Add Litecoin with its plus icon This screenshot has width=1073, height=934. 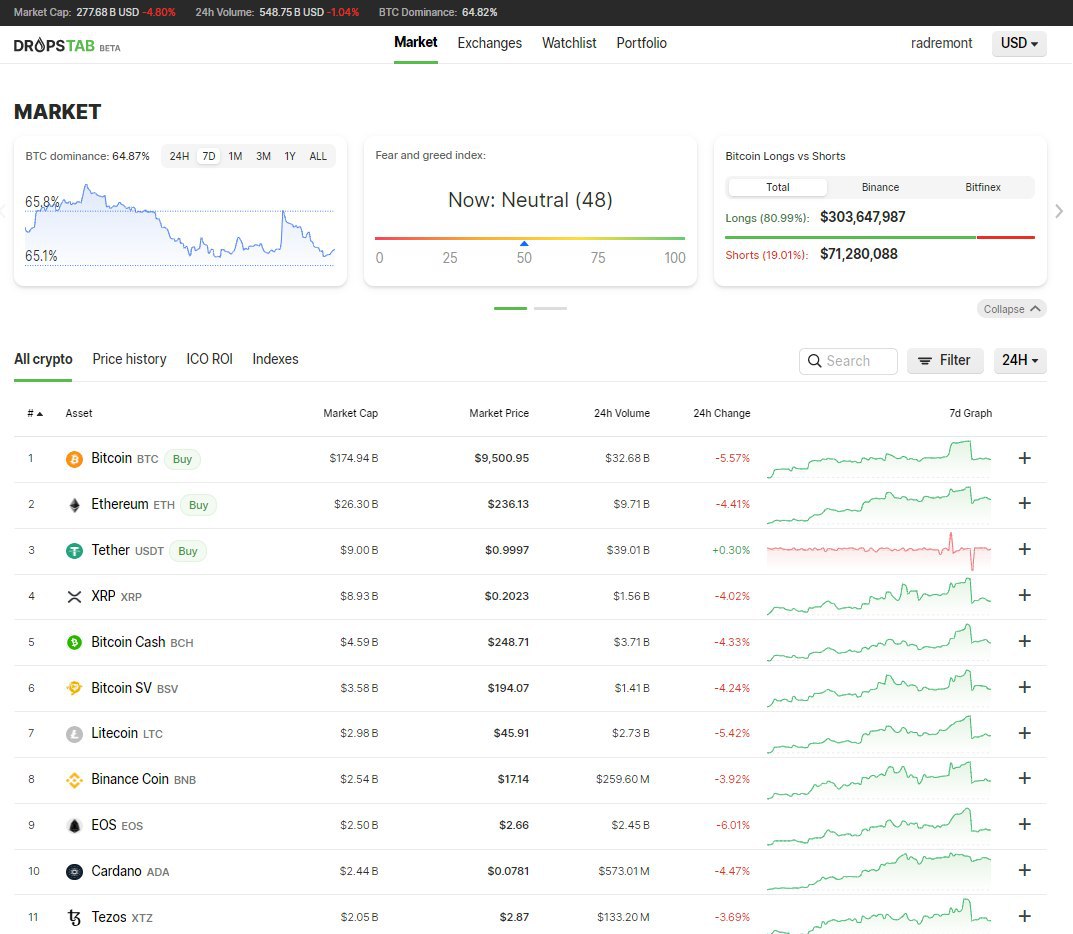pos(1024,733)
